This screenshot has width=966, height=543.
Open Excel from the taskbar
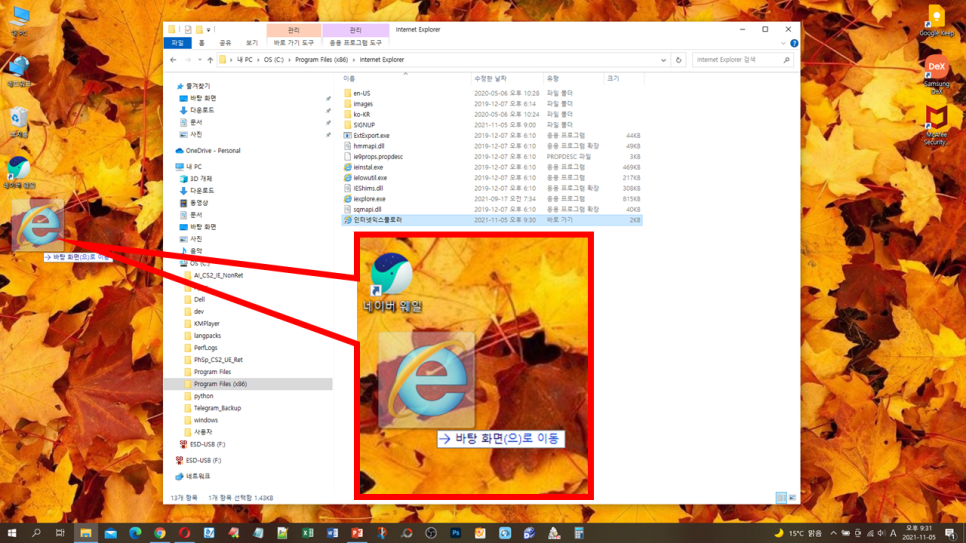coord(307,533)
